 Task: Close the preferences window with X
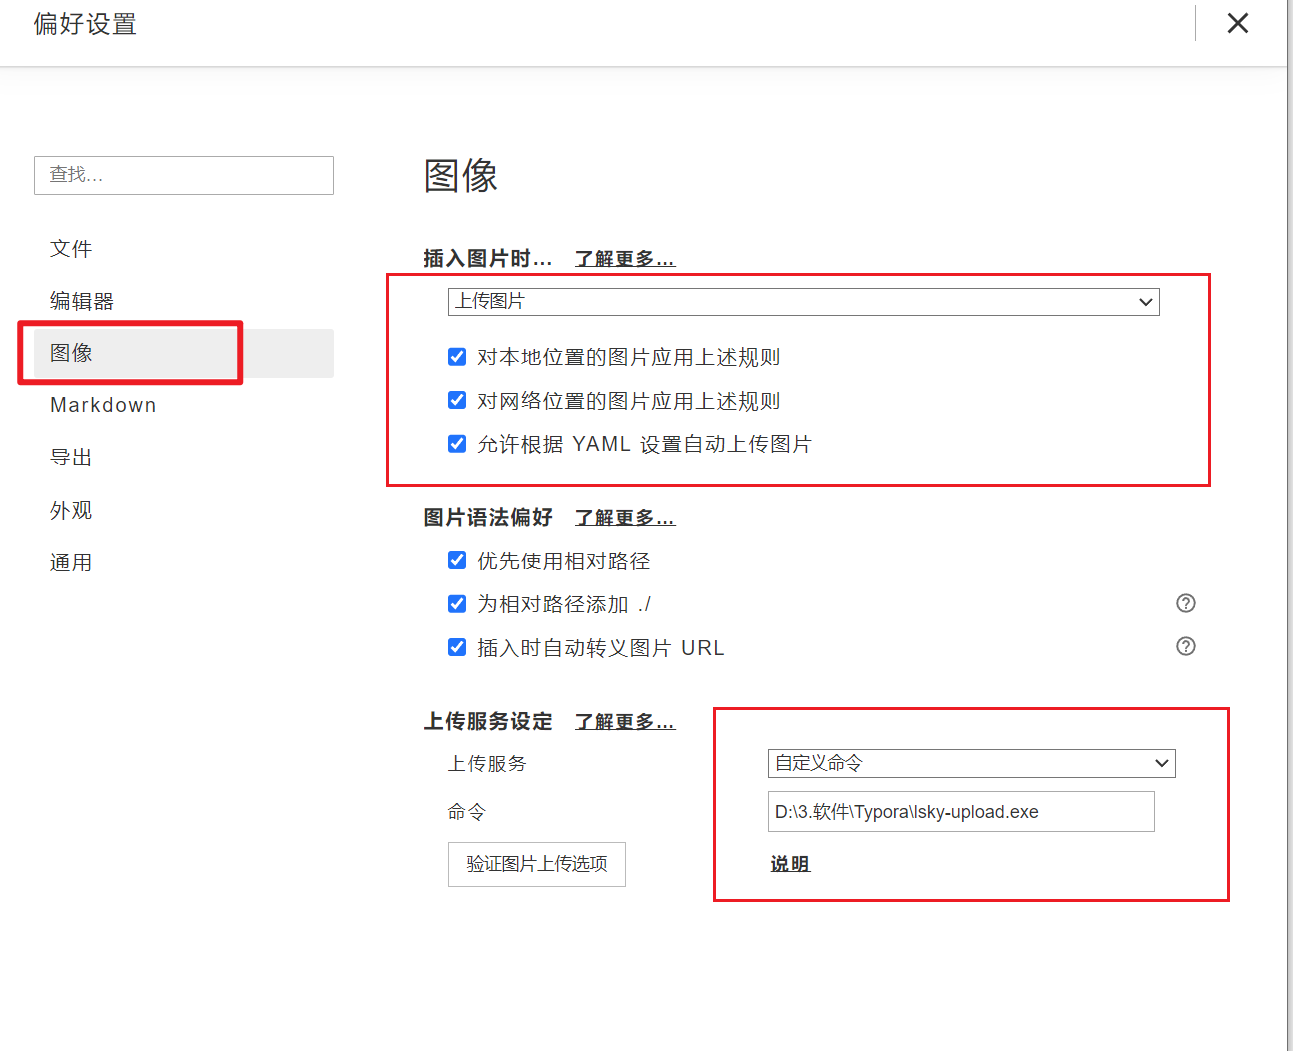[1237, 23]
